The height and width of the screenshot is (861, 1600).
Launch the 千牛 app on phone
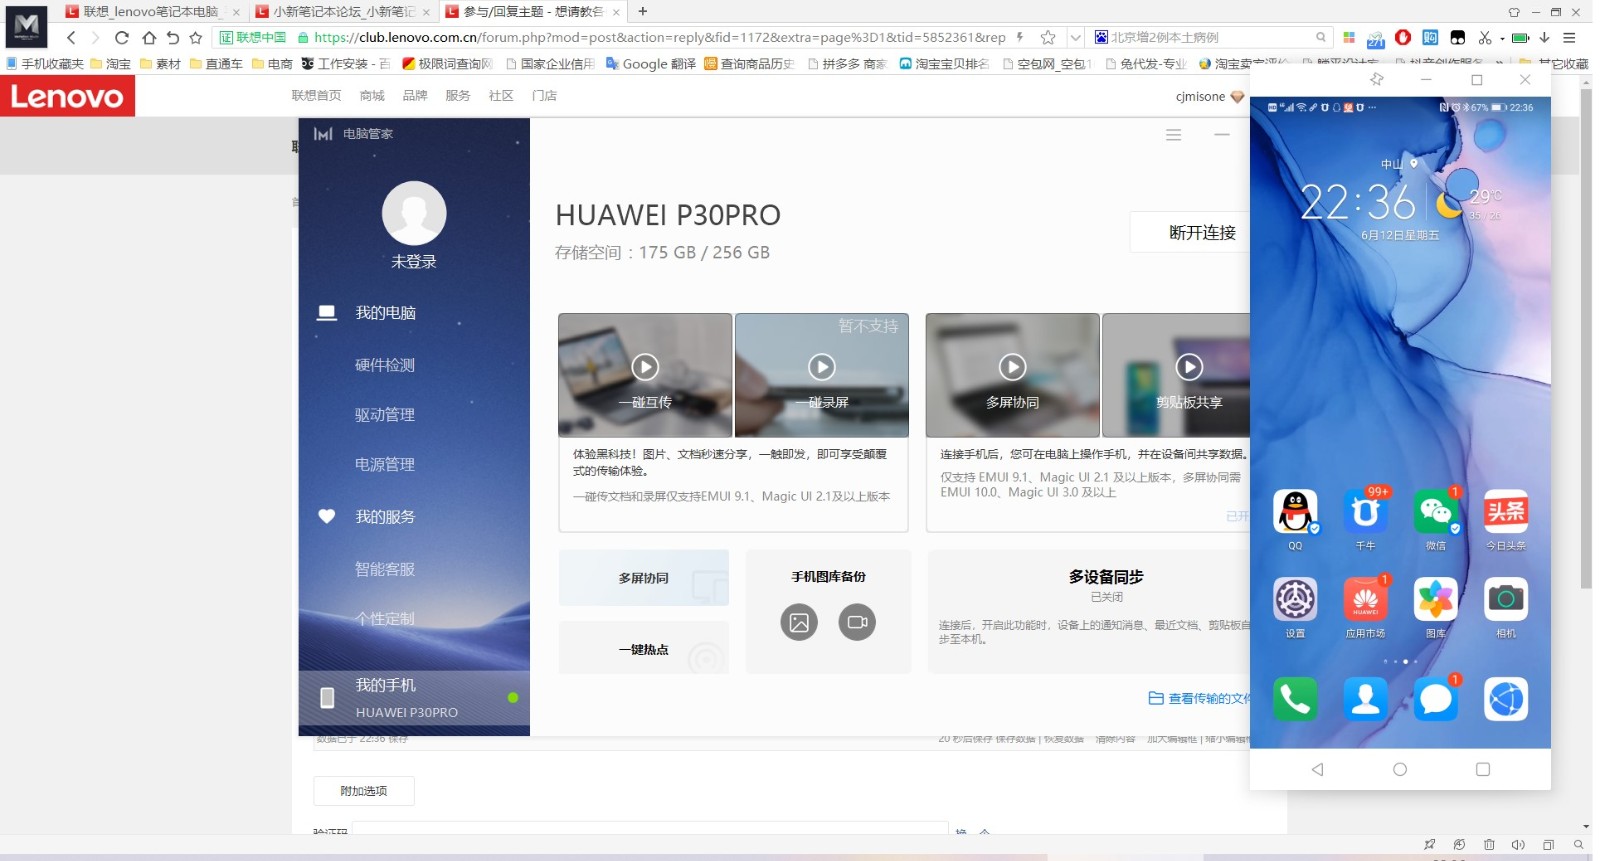(x=1365, y=512)
